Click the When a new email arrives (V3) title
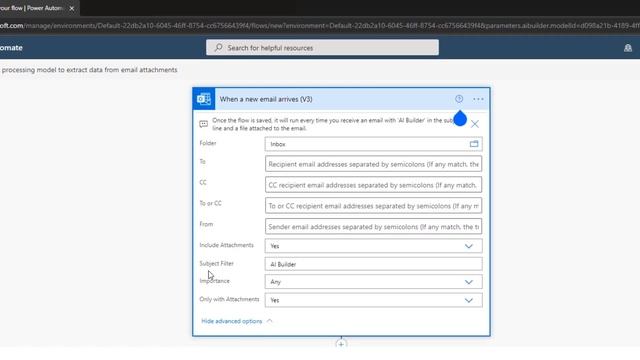 click(x=266, y=99)
